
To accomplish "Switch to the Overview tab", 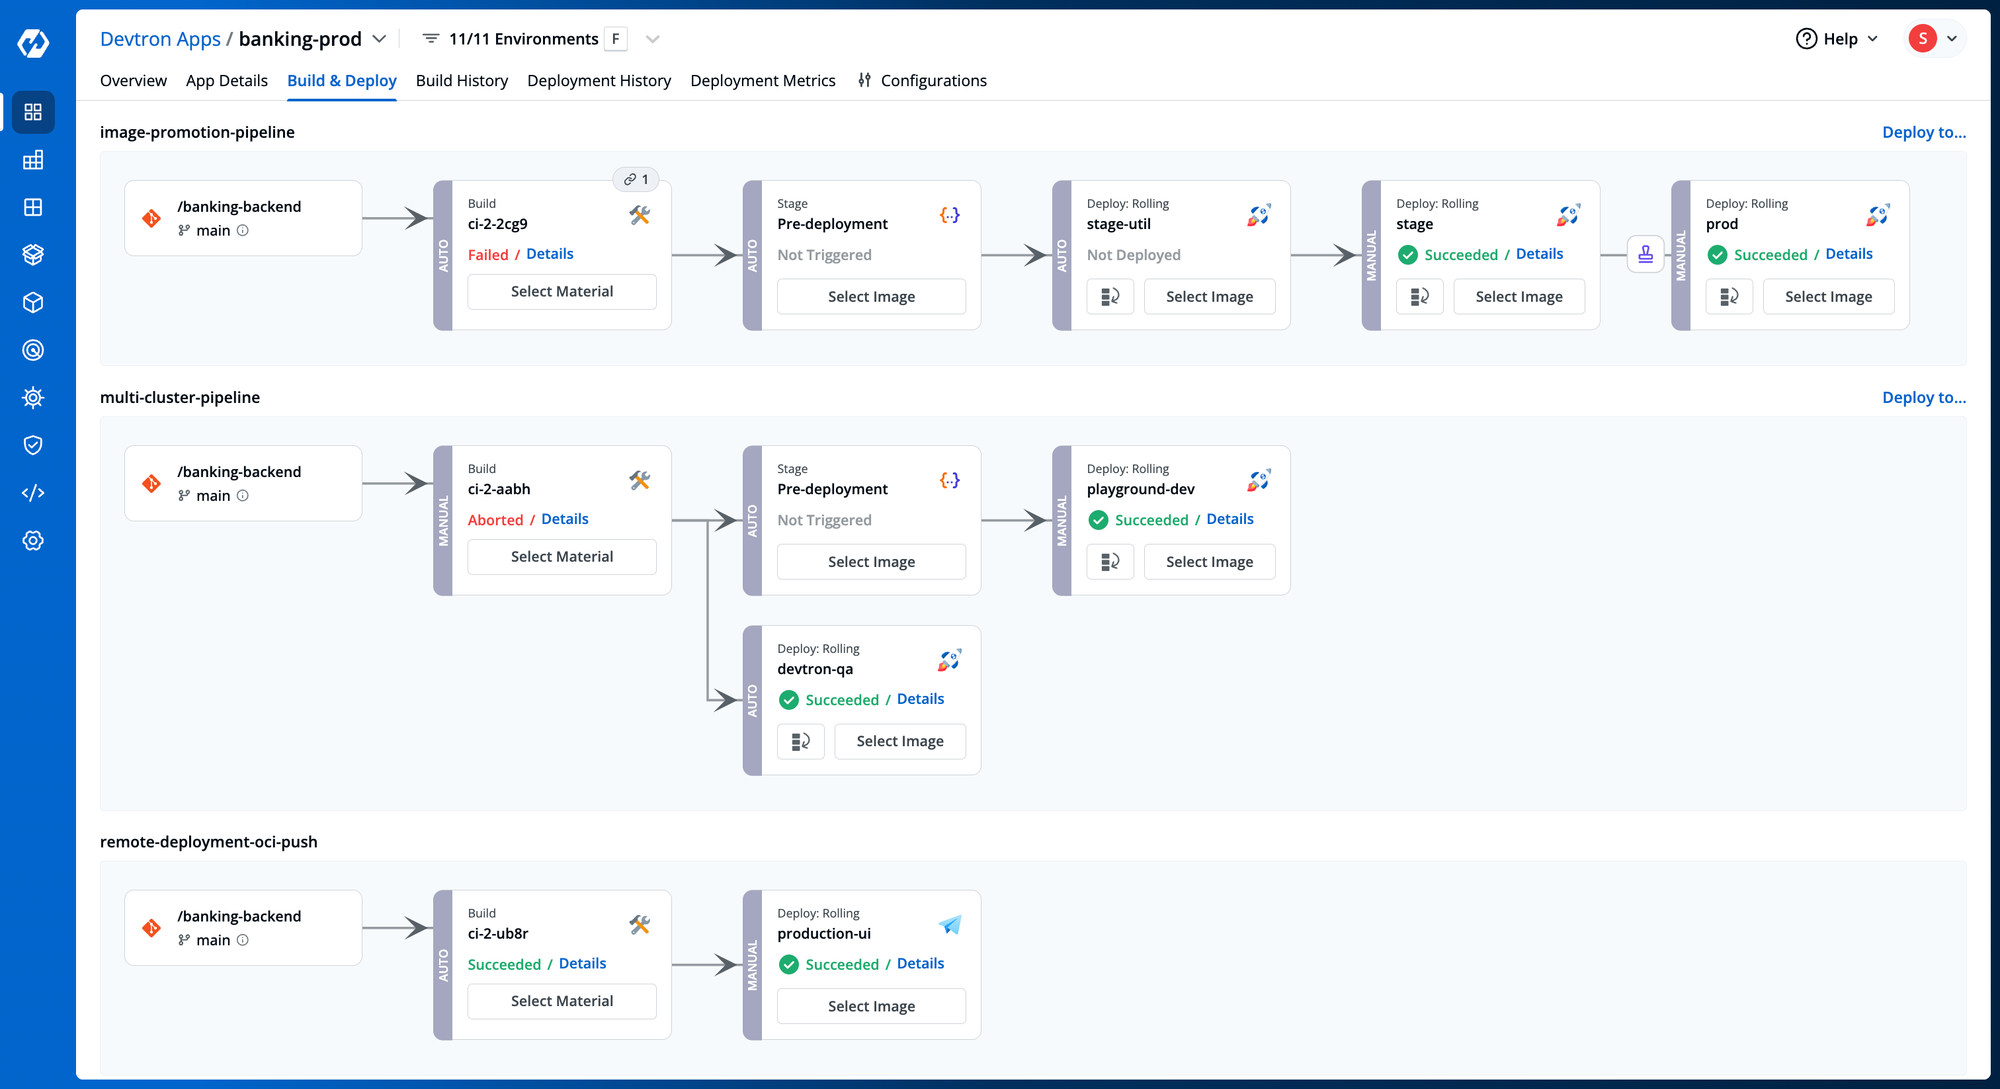I will (133, 81).
